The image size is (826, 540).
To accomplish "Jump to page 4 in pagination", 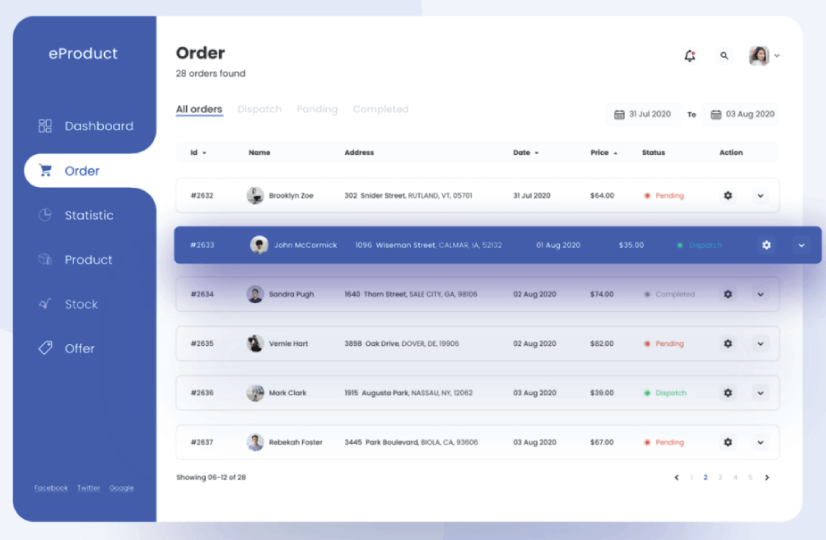I will 735,478.
